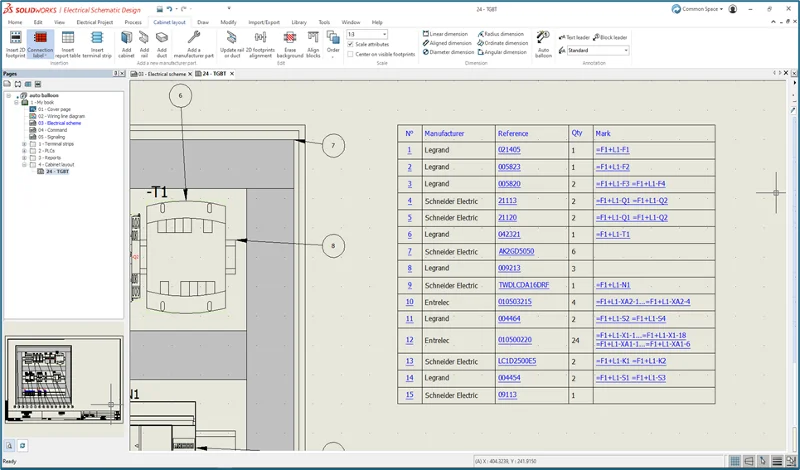Image resolution: width=800 pixels, height=470 pixels.
Task: Collapse the 4 - Cabinet layout folder
Action: click(x=24, y=164)
